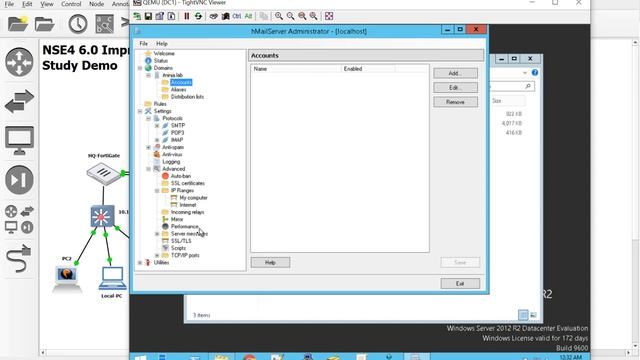
Task: Open hMailServer File menu
Action: coord(144,43)
